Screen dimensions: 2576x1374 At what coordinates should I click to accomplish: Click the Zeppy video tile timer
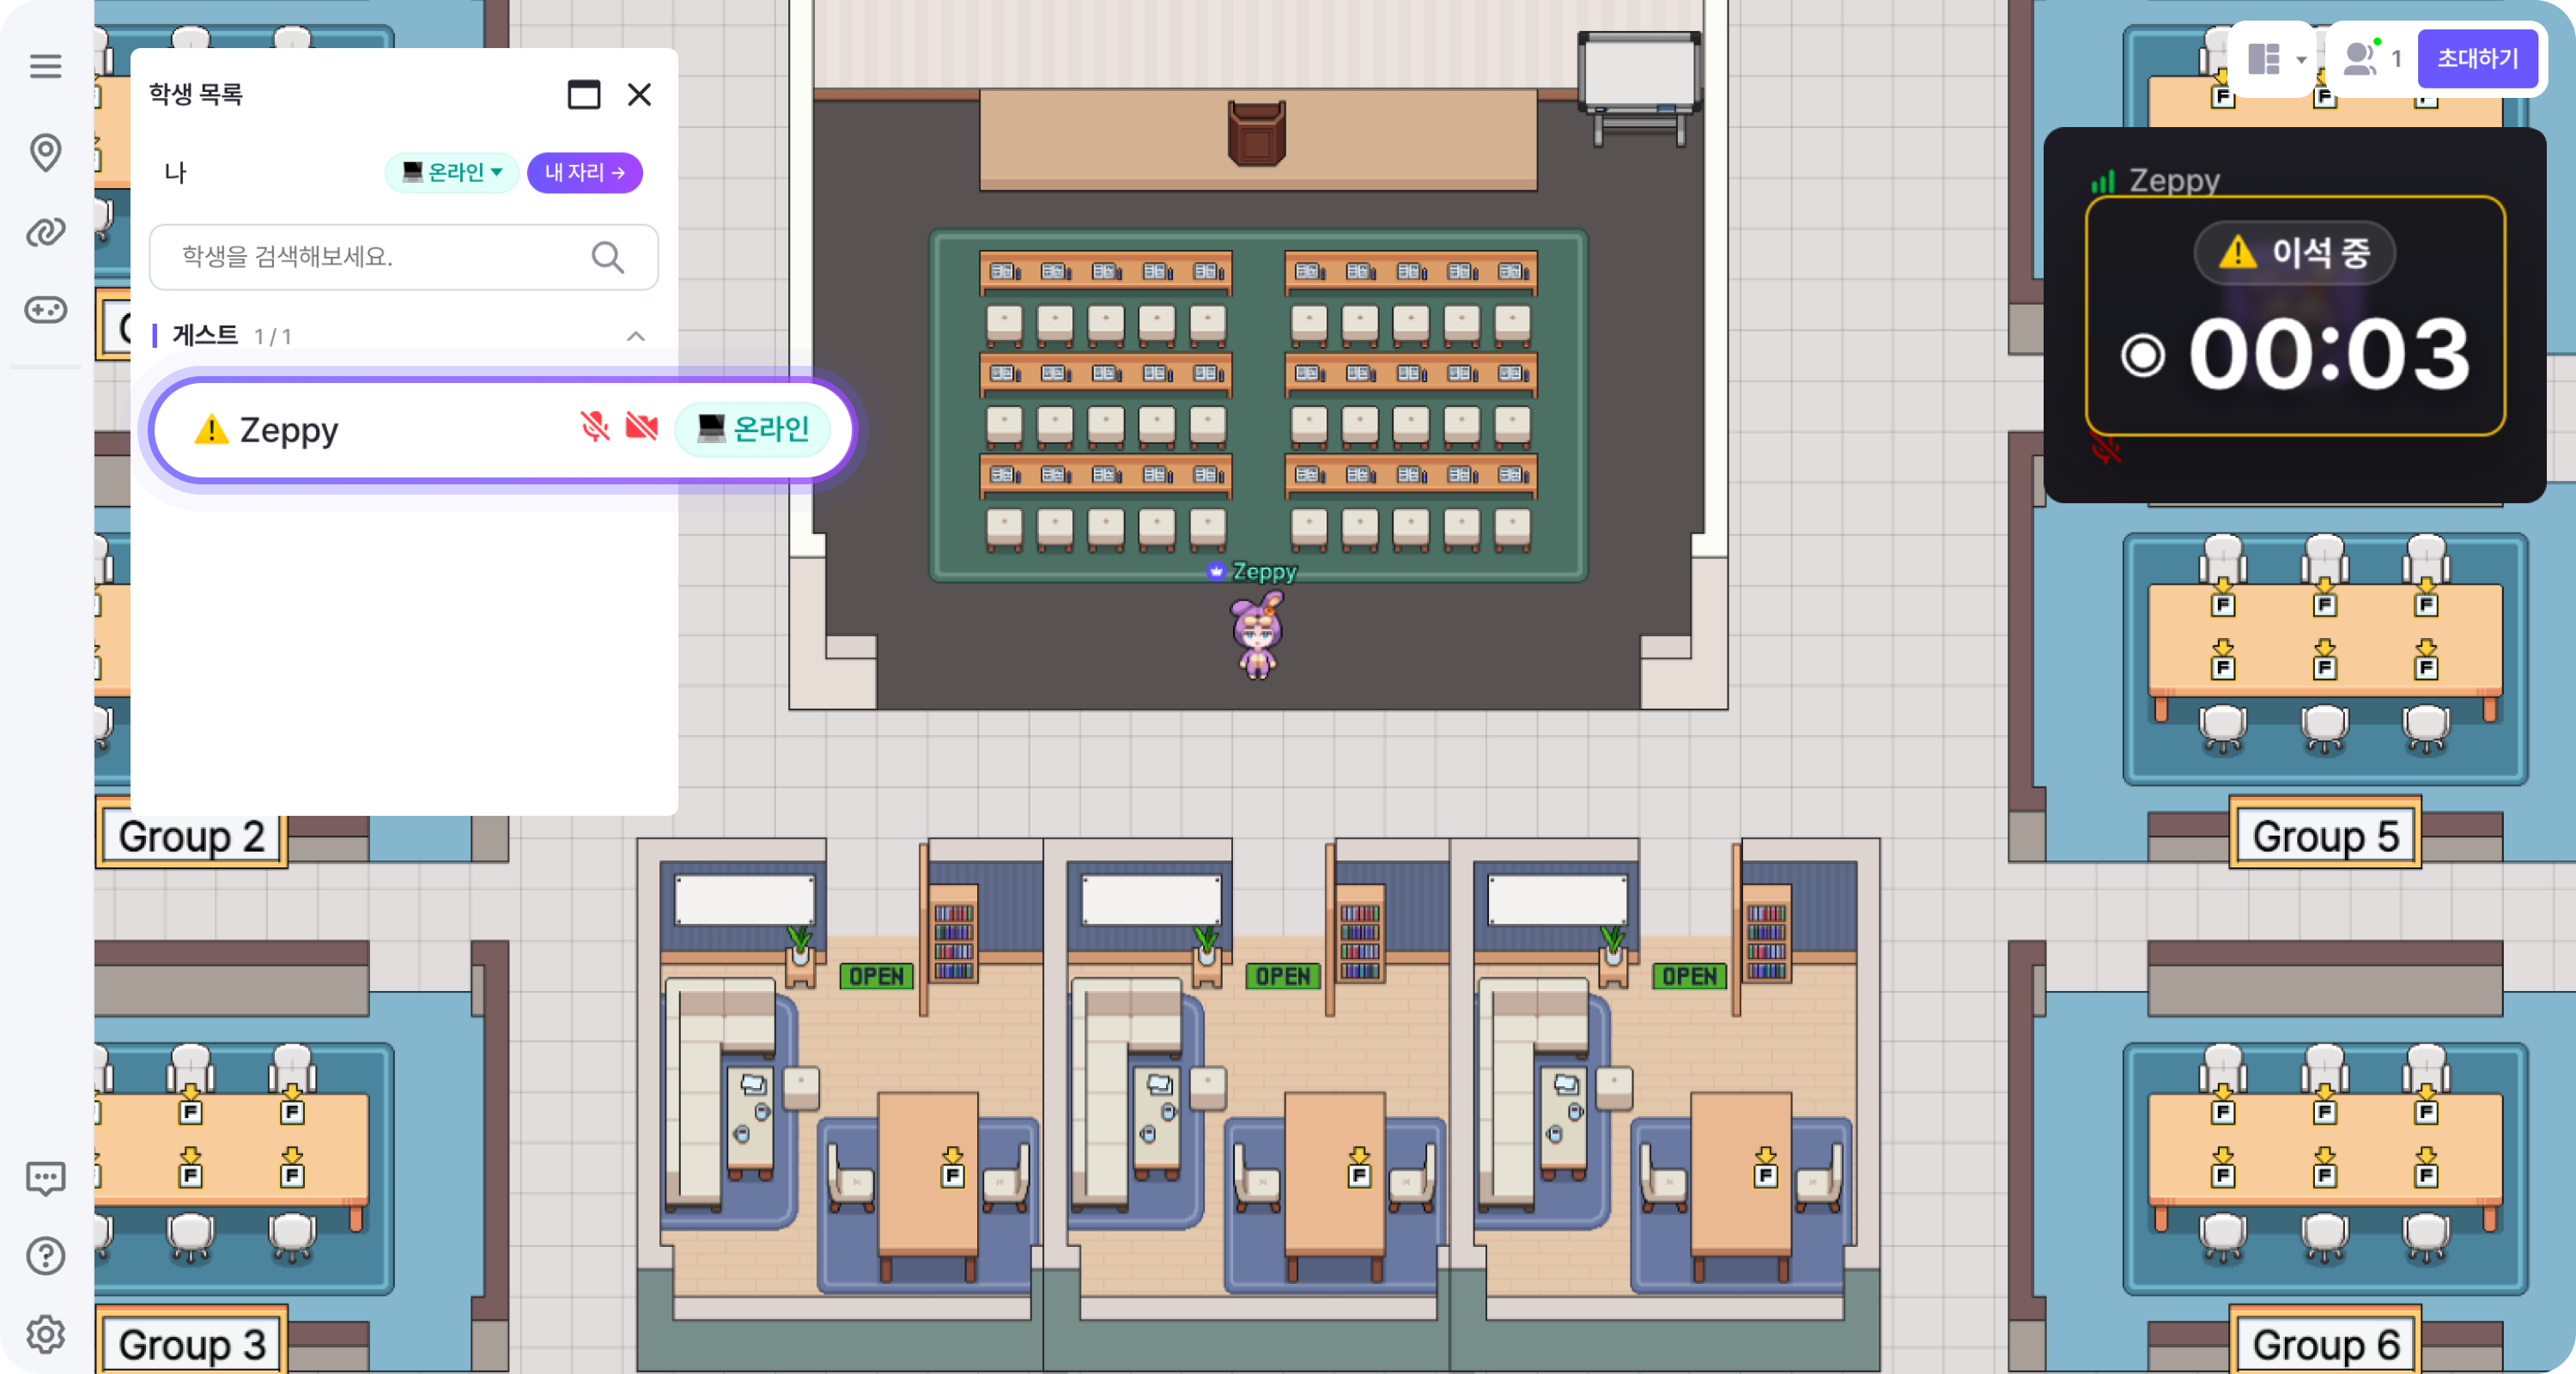(2330, 355)
